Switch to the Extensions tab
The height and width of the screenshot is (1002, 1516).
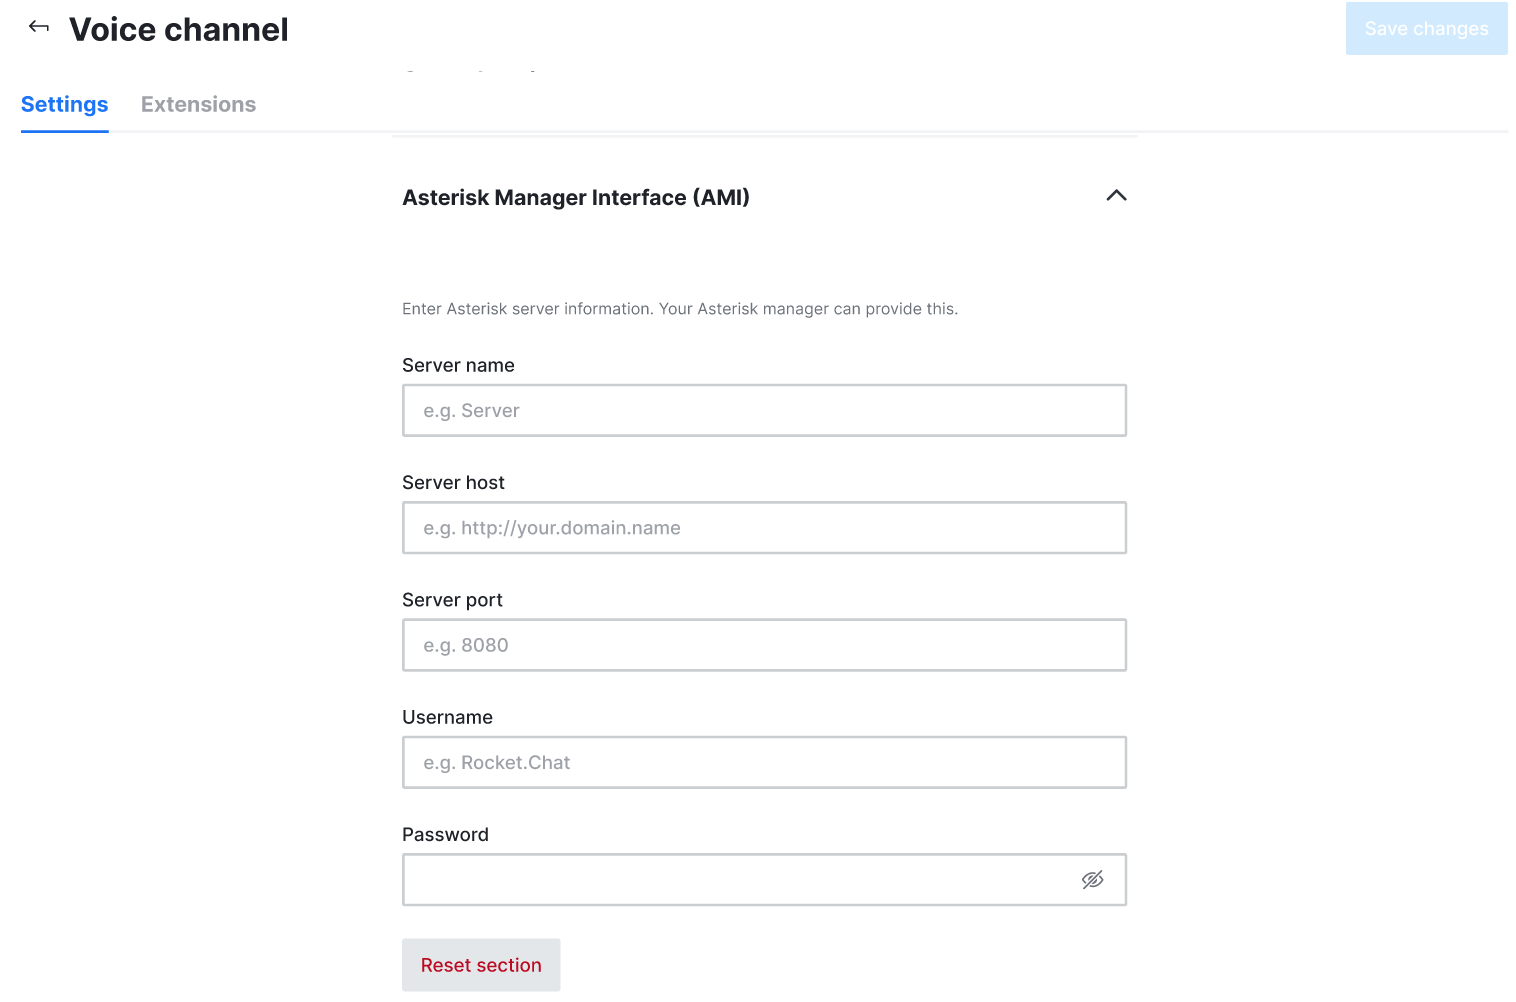click(x=198, y=105)
